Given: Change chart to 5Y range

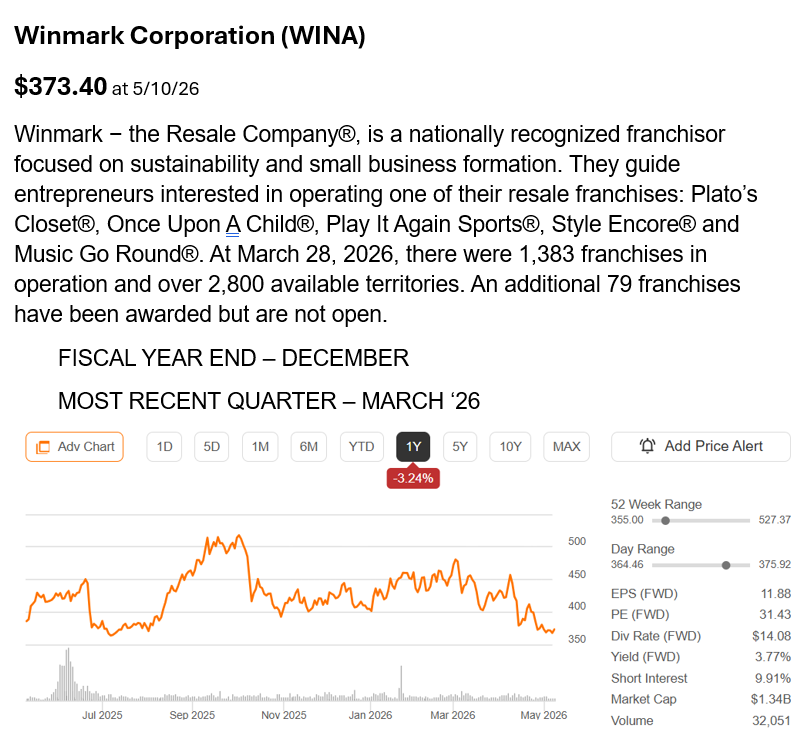Looking at the screenshot, I should pos(460,447).
